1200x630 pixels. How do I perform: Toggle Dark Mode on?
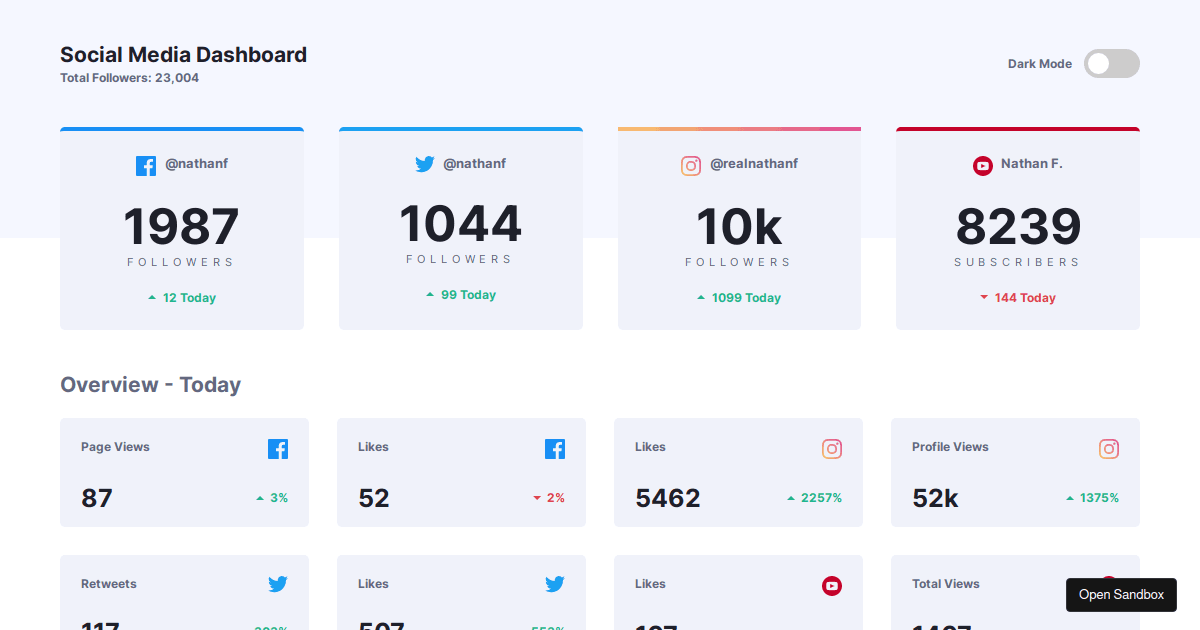1111,63
